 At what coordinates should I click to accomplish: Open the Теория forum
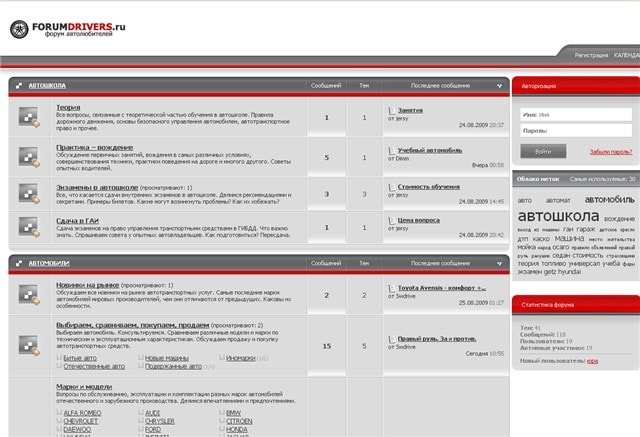point(68,107)
